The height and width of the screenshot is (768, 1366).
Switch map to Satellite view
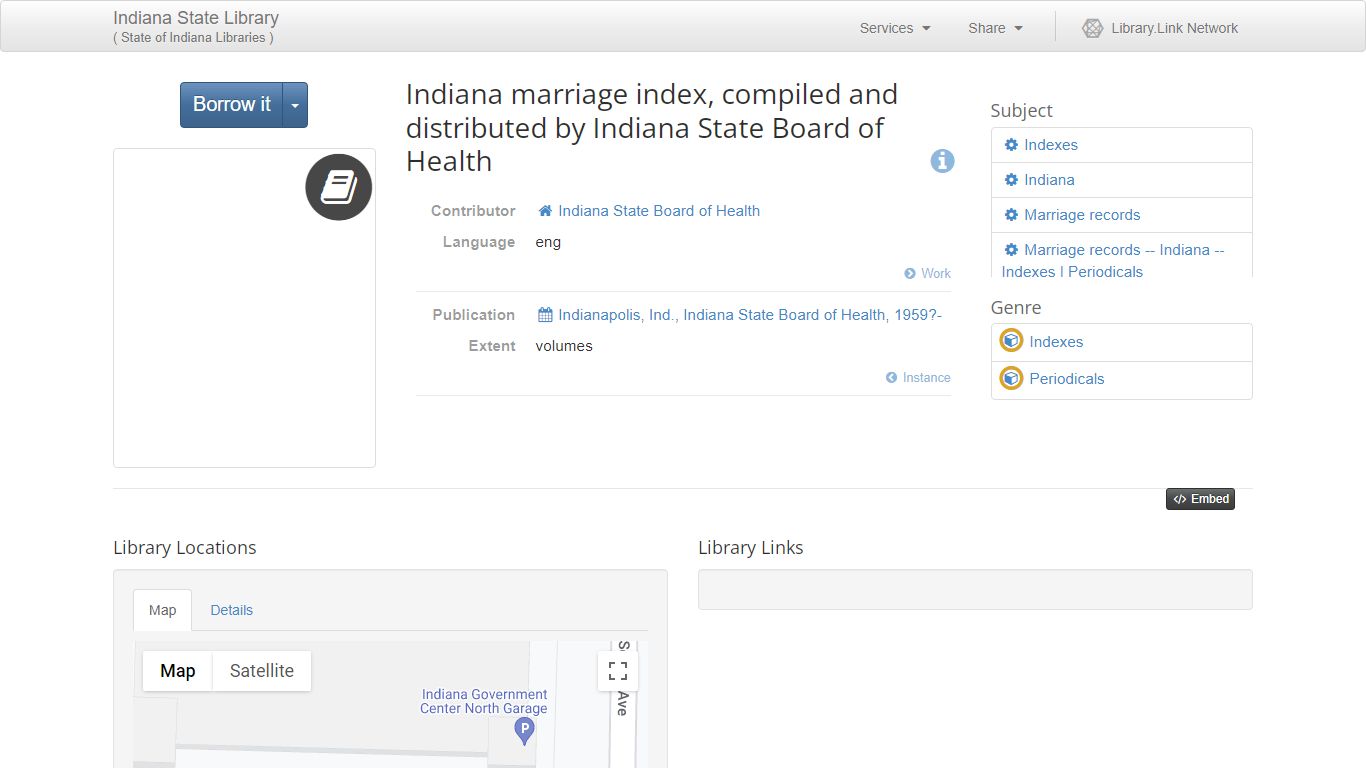262,671
